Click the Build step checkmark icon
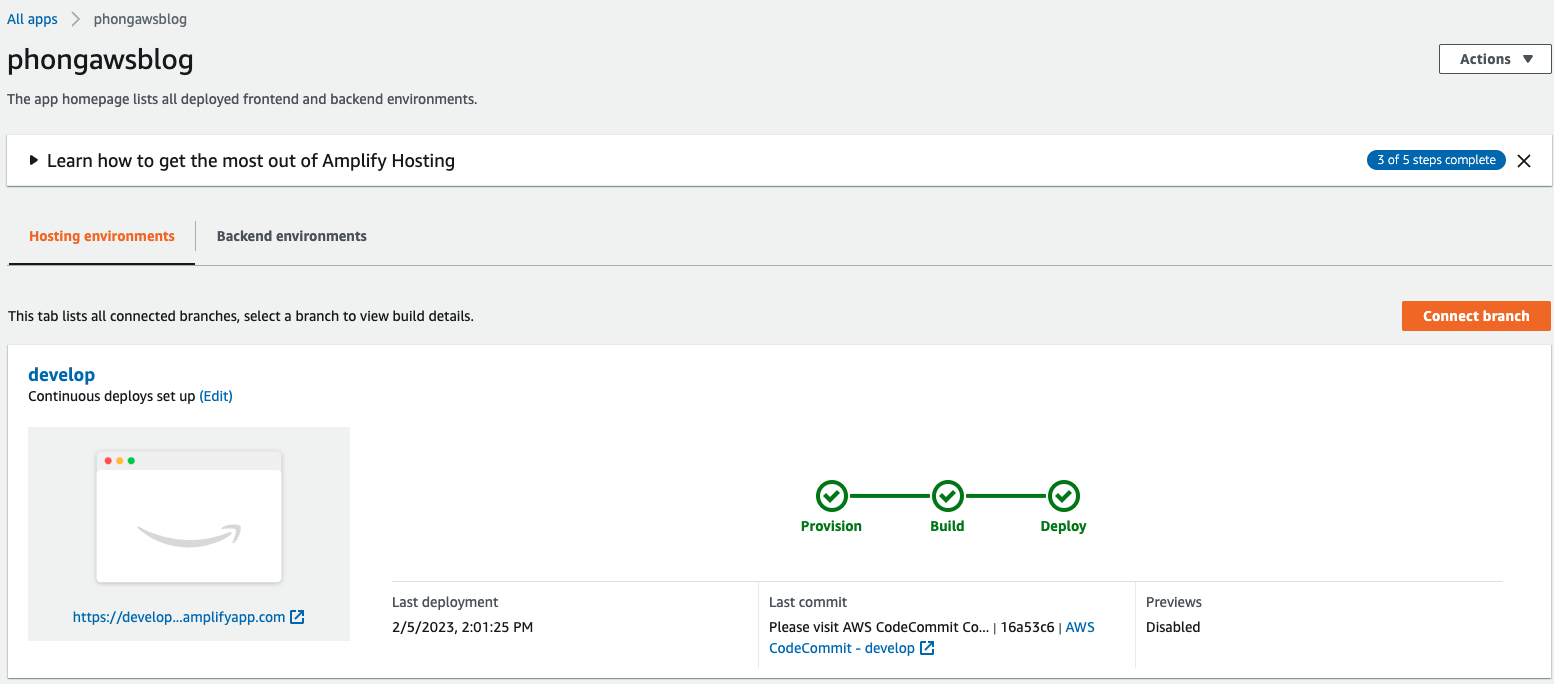This screenshot has width=1554, height=684. [x=947, y=495]
